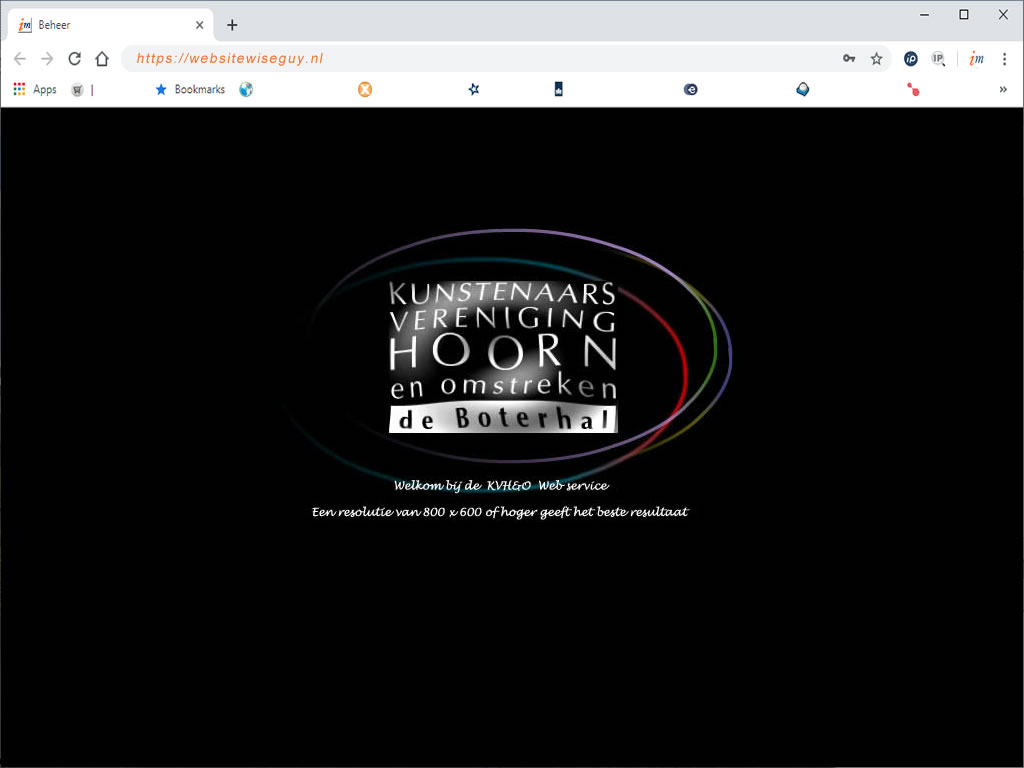Screen dimensions: 1024x768
Task: Click the saved passwords key icon
Action: 849,59
